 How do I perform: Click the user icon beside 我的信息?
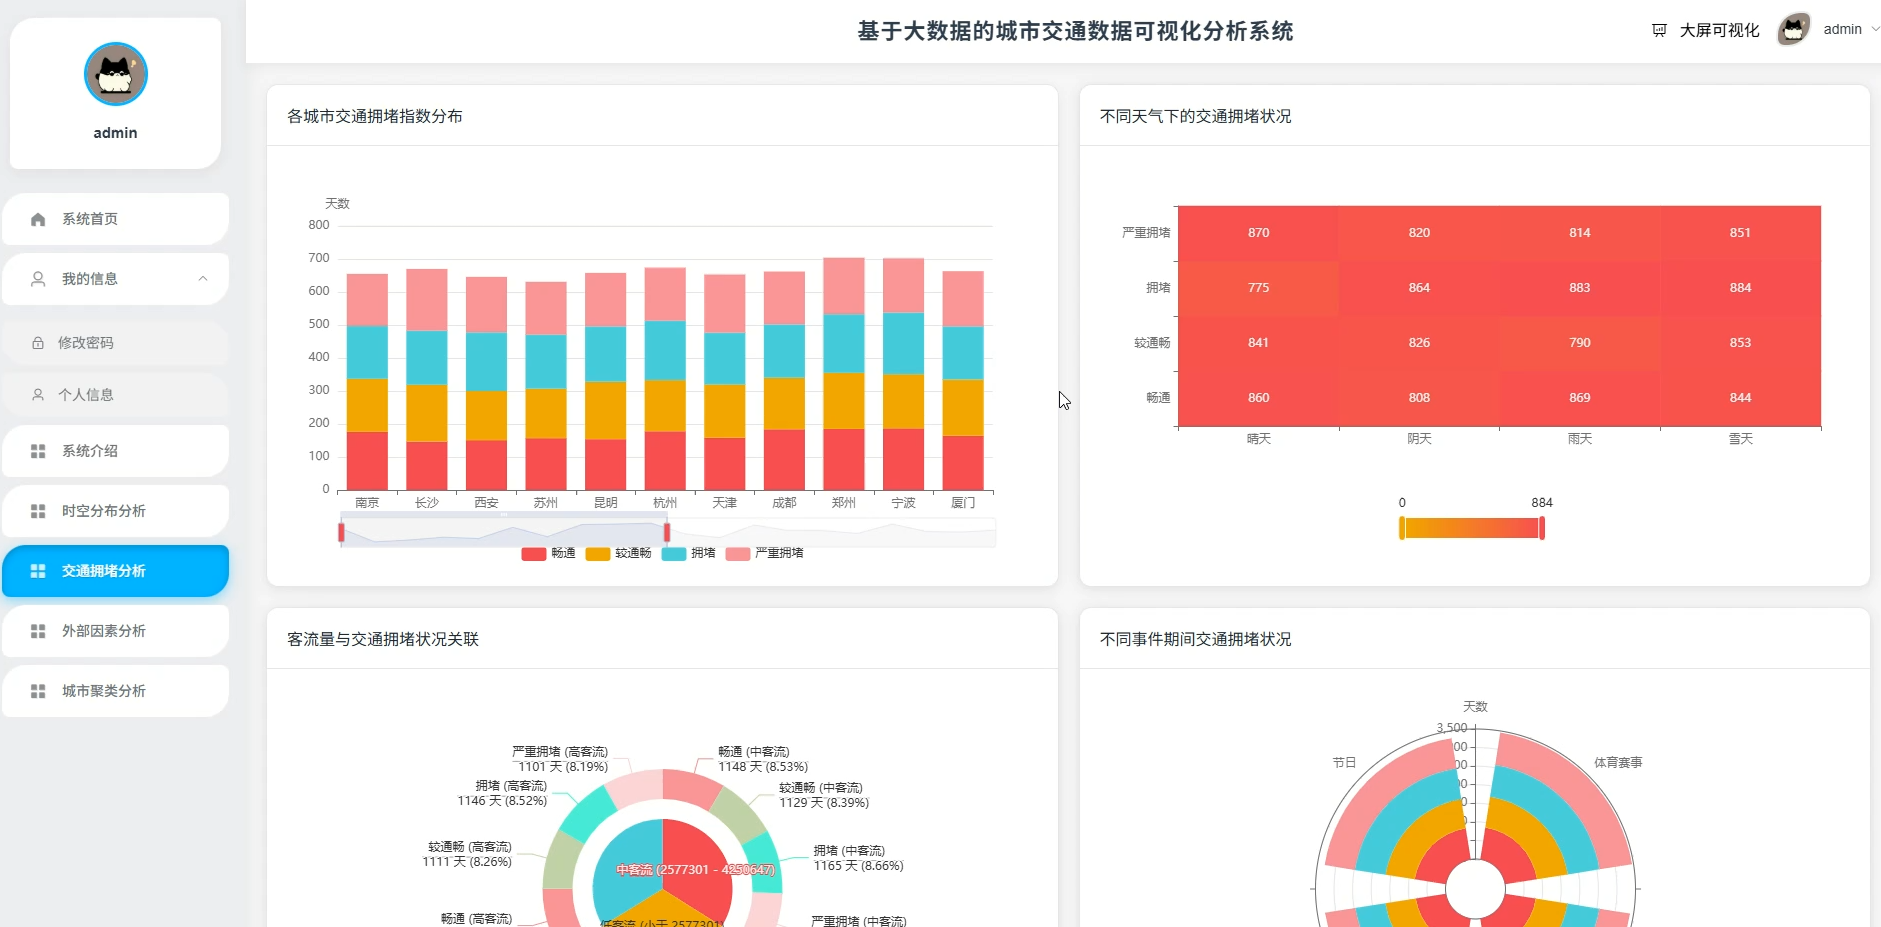coord(38,279)
